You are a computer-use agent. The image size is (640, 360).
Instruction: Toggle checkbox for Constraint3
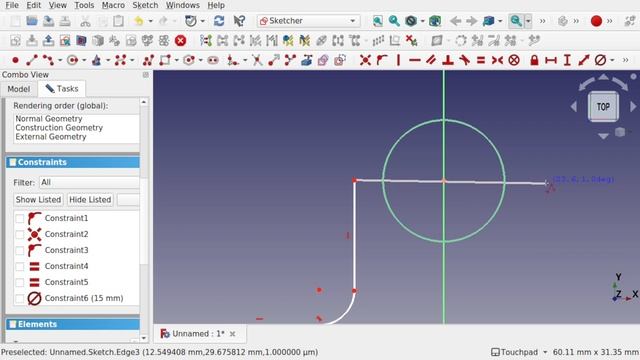point(20,250)
